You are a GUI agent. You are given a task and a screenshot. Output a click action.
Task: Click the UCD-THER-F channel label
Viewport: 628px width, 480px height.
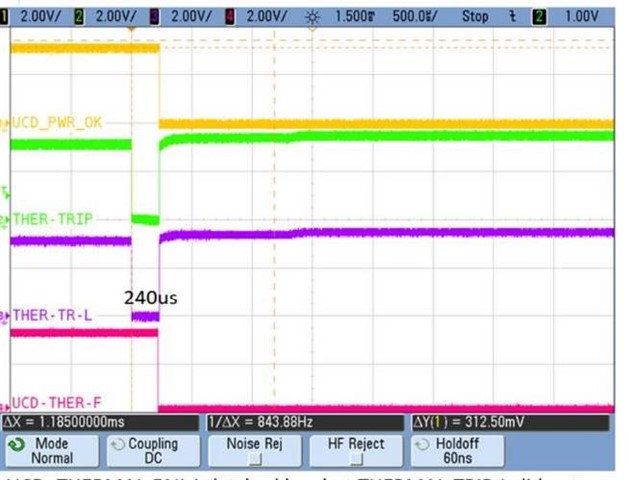pos(56,403)
